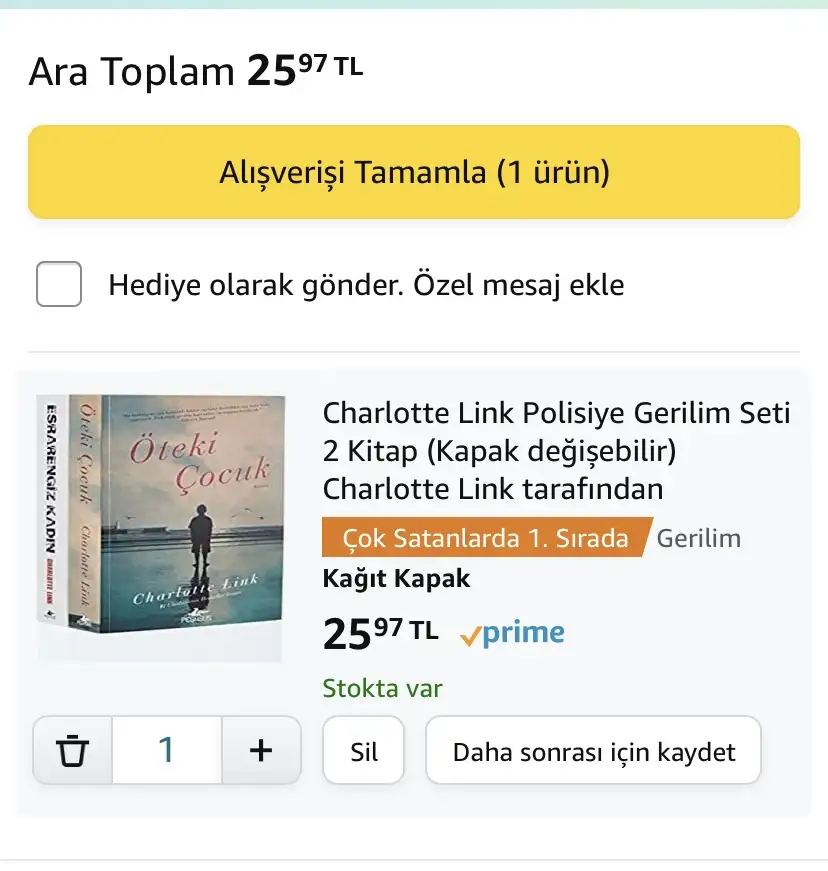Click the item price 25,97 TL near prime
The image size is (828, 871).
[x=380, y=634]
